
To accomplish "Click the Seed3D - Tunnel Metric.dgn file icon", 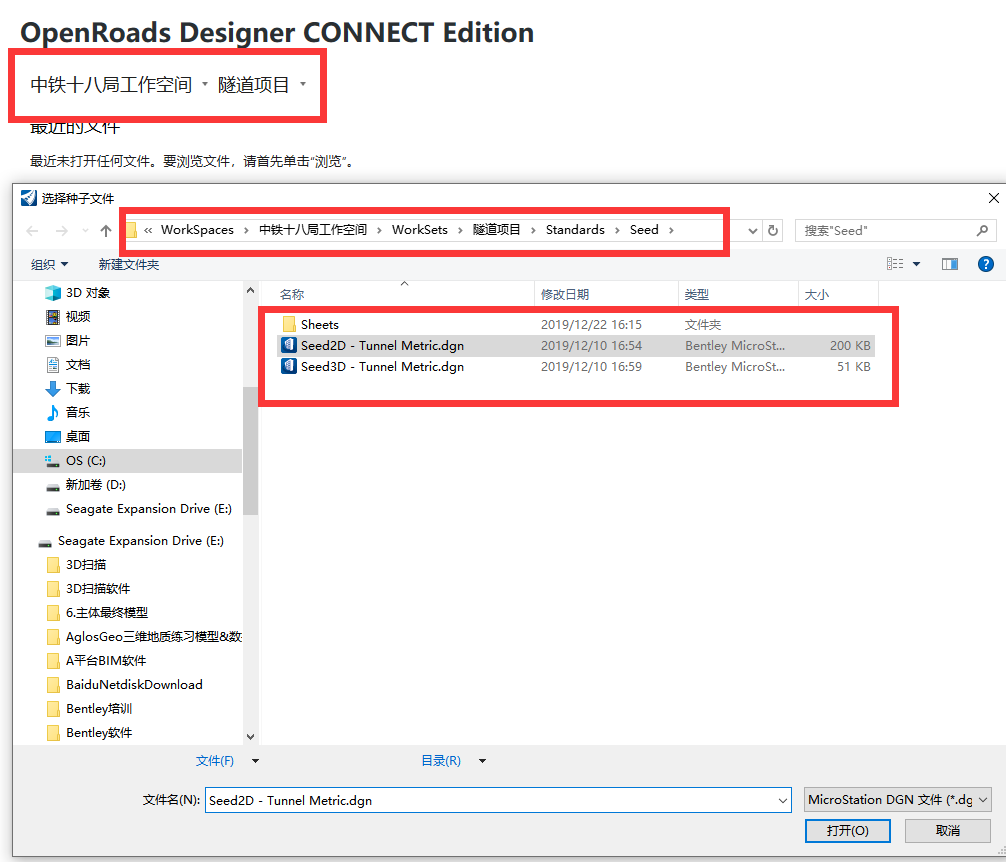I will tap(290, 367).
